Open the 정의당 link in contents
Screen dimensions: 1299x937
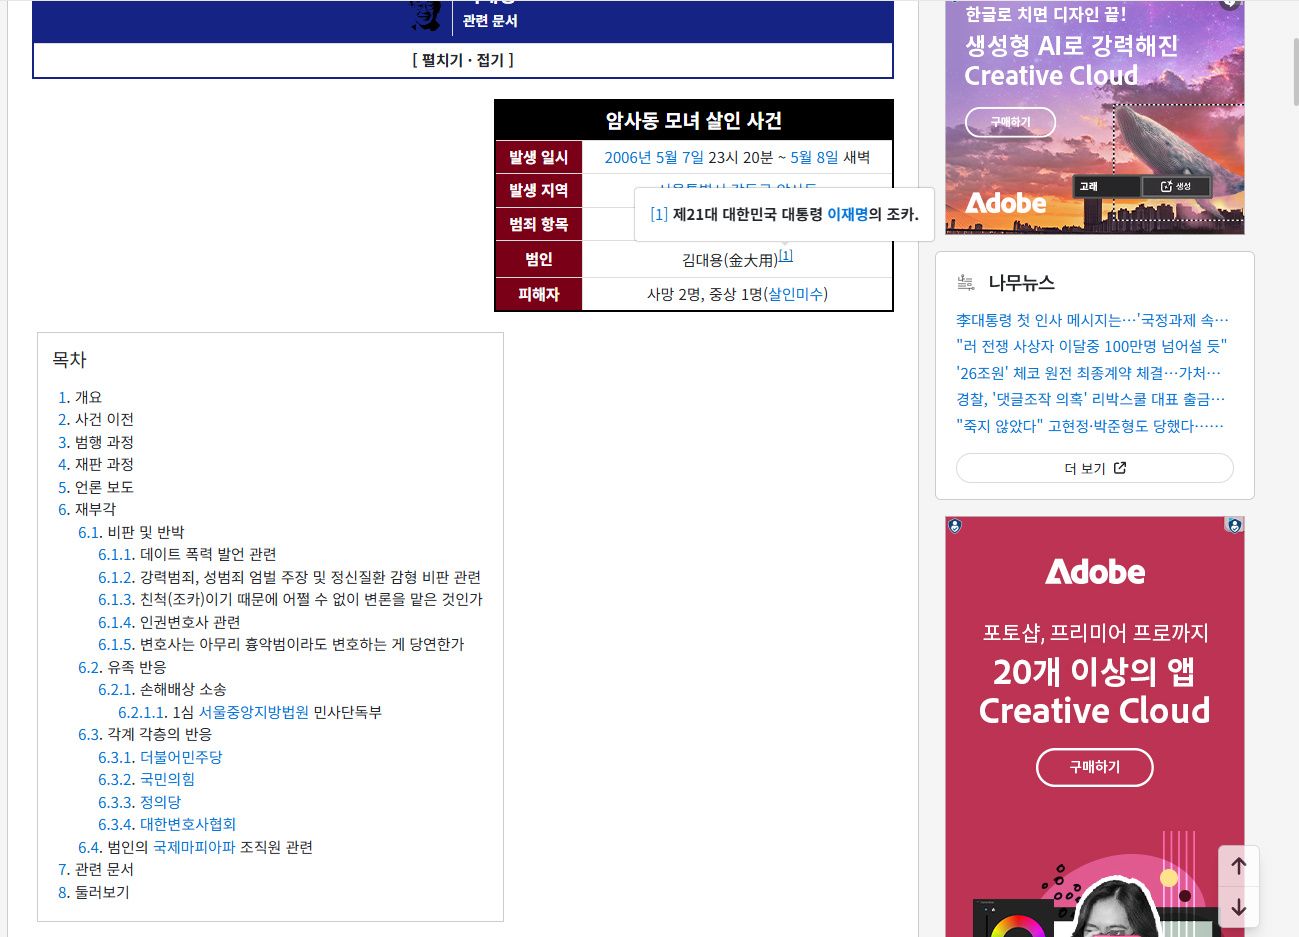pyautogui.click(x=160, y=802)
